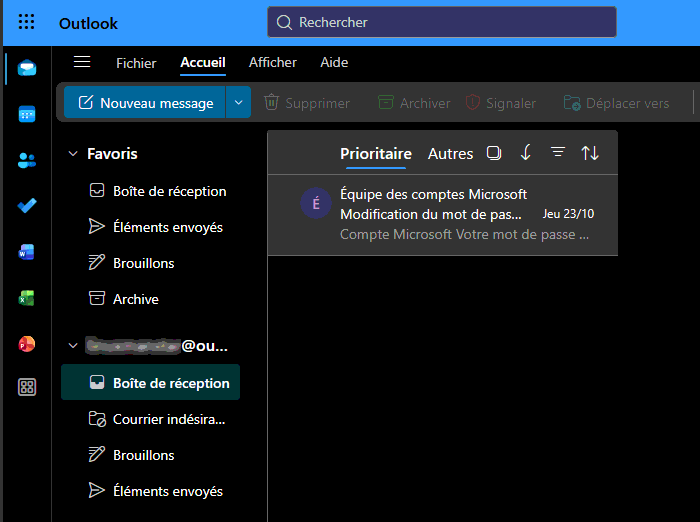
Task: Click inside the Rechercher search field
Action: pos(442,22)
